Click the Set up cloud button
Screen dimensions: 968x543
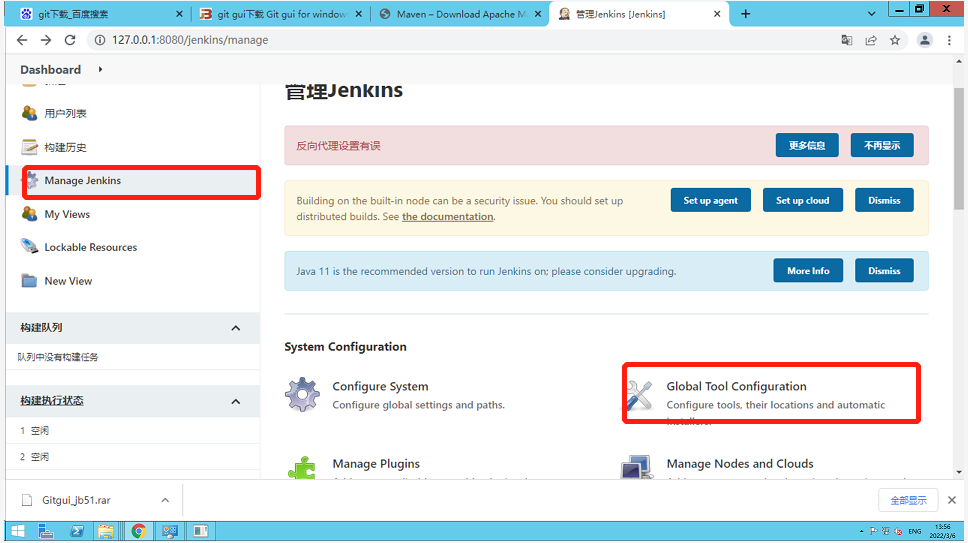[x=803, y=200]
